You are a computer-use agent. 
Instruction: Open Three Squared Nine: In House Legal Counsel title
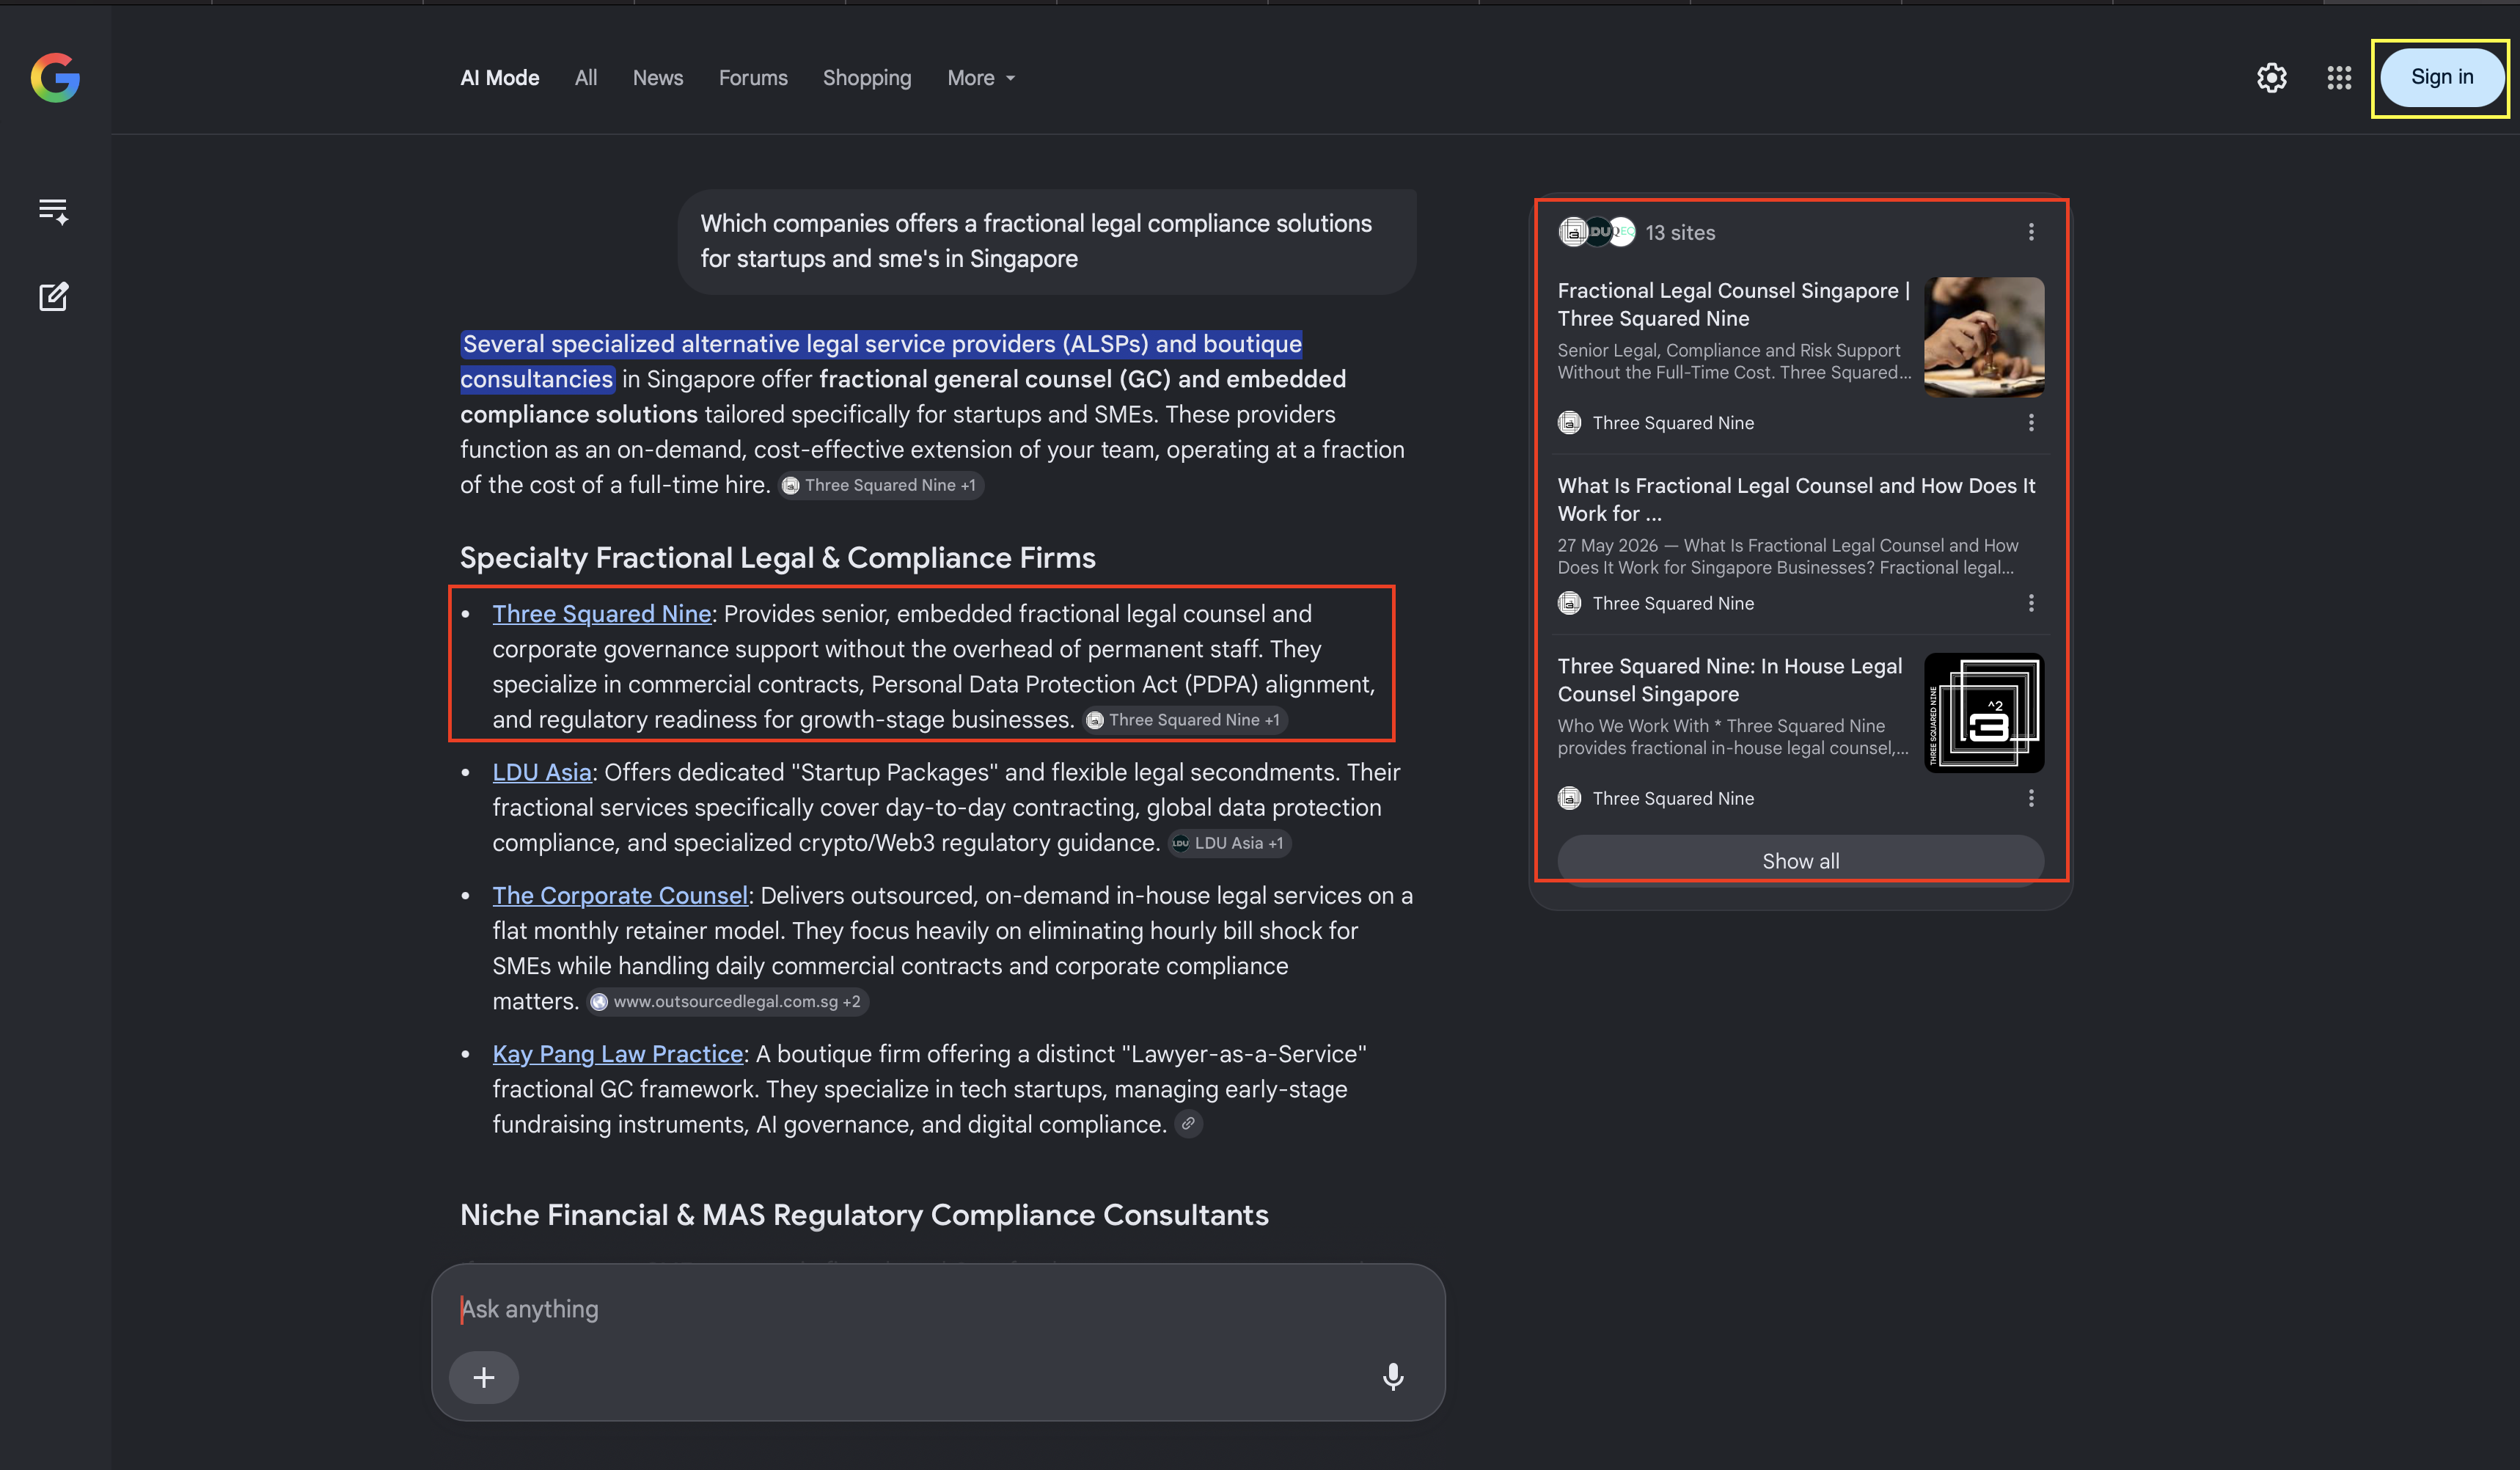click(x=1730, y=680)
